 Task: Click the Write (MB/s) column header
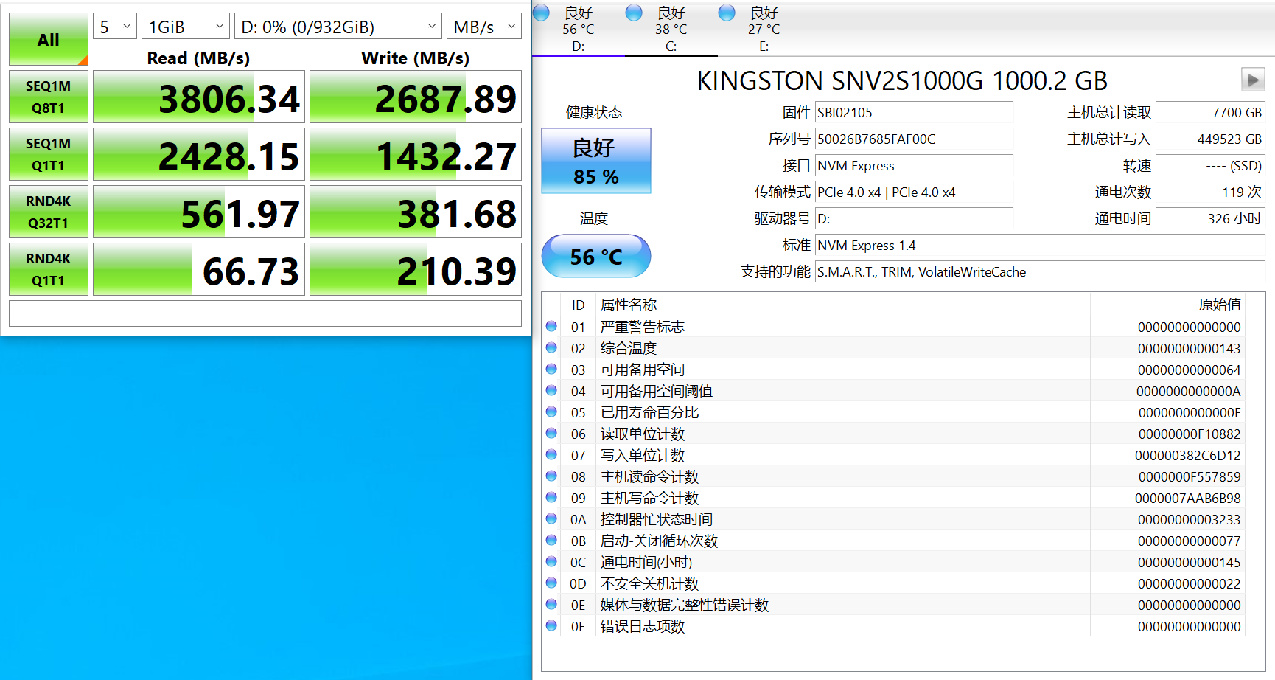point(415,58)
